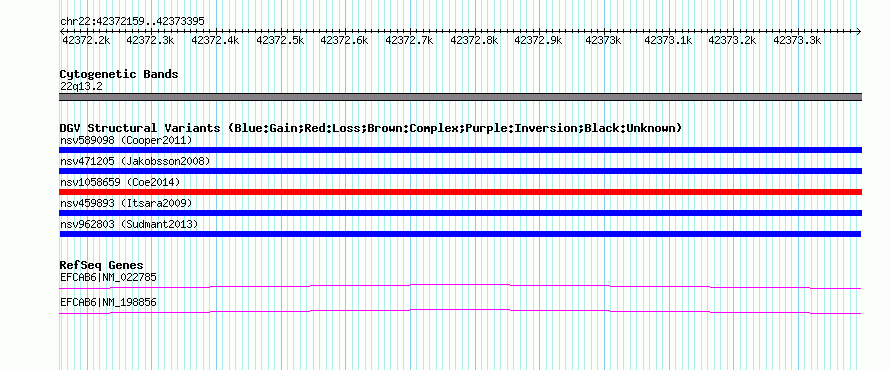890x370 pixels.
Task: Click ruler tick label 42373.2k
Action: [x=732, y=40]
